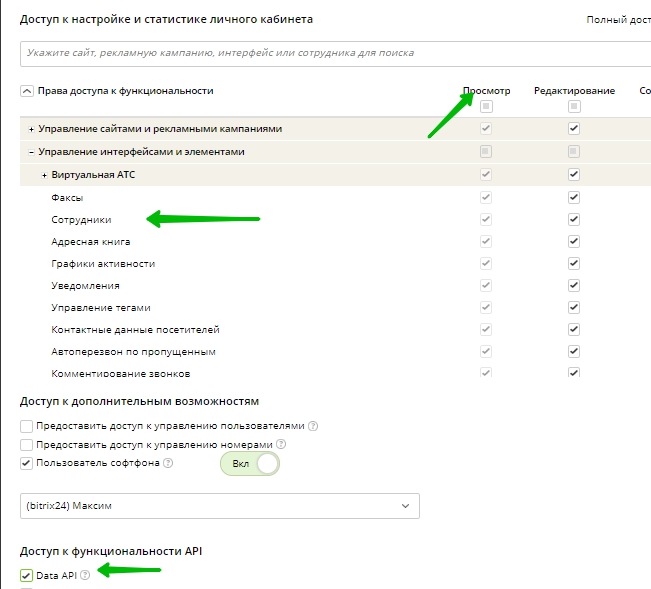
Task: Focus the site or employee search field
Action: (335, 53)
